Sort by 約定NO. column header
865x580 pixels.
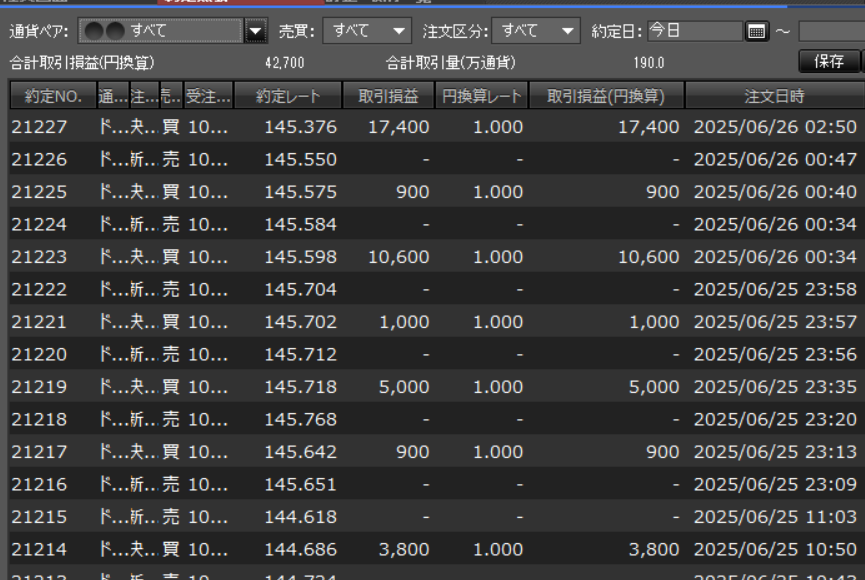(52, 97)
